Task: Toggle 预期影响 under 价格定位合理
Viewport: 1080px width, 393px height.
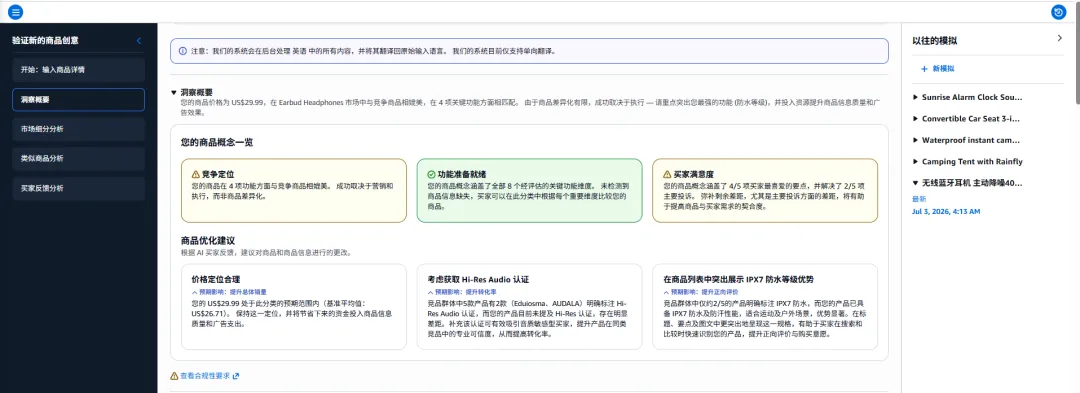Action: pos(229,292)
